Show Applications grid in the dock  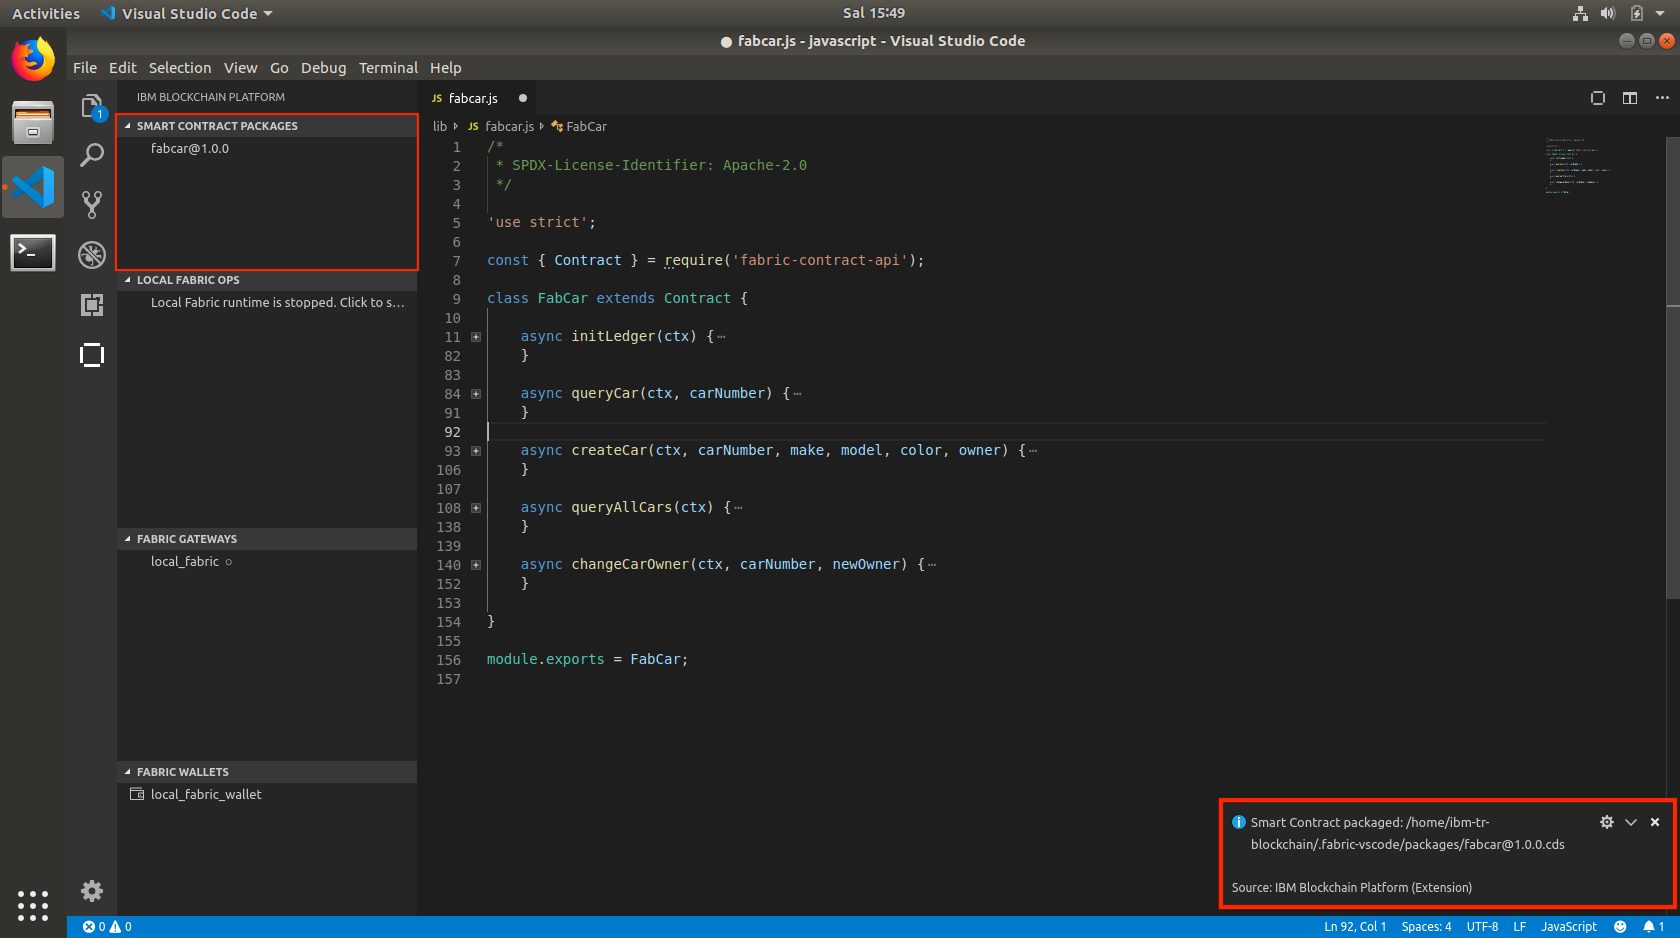pyautogui.click(x=33, y=905)
